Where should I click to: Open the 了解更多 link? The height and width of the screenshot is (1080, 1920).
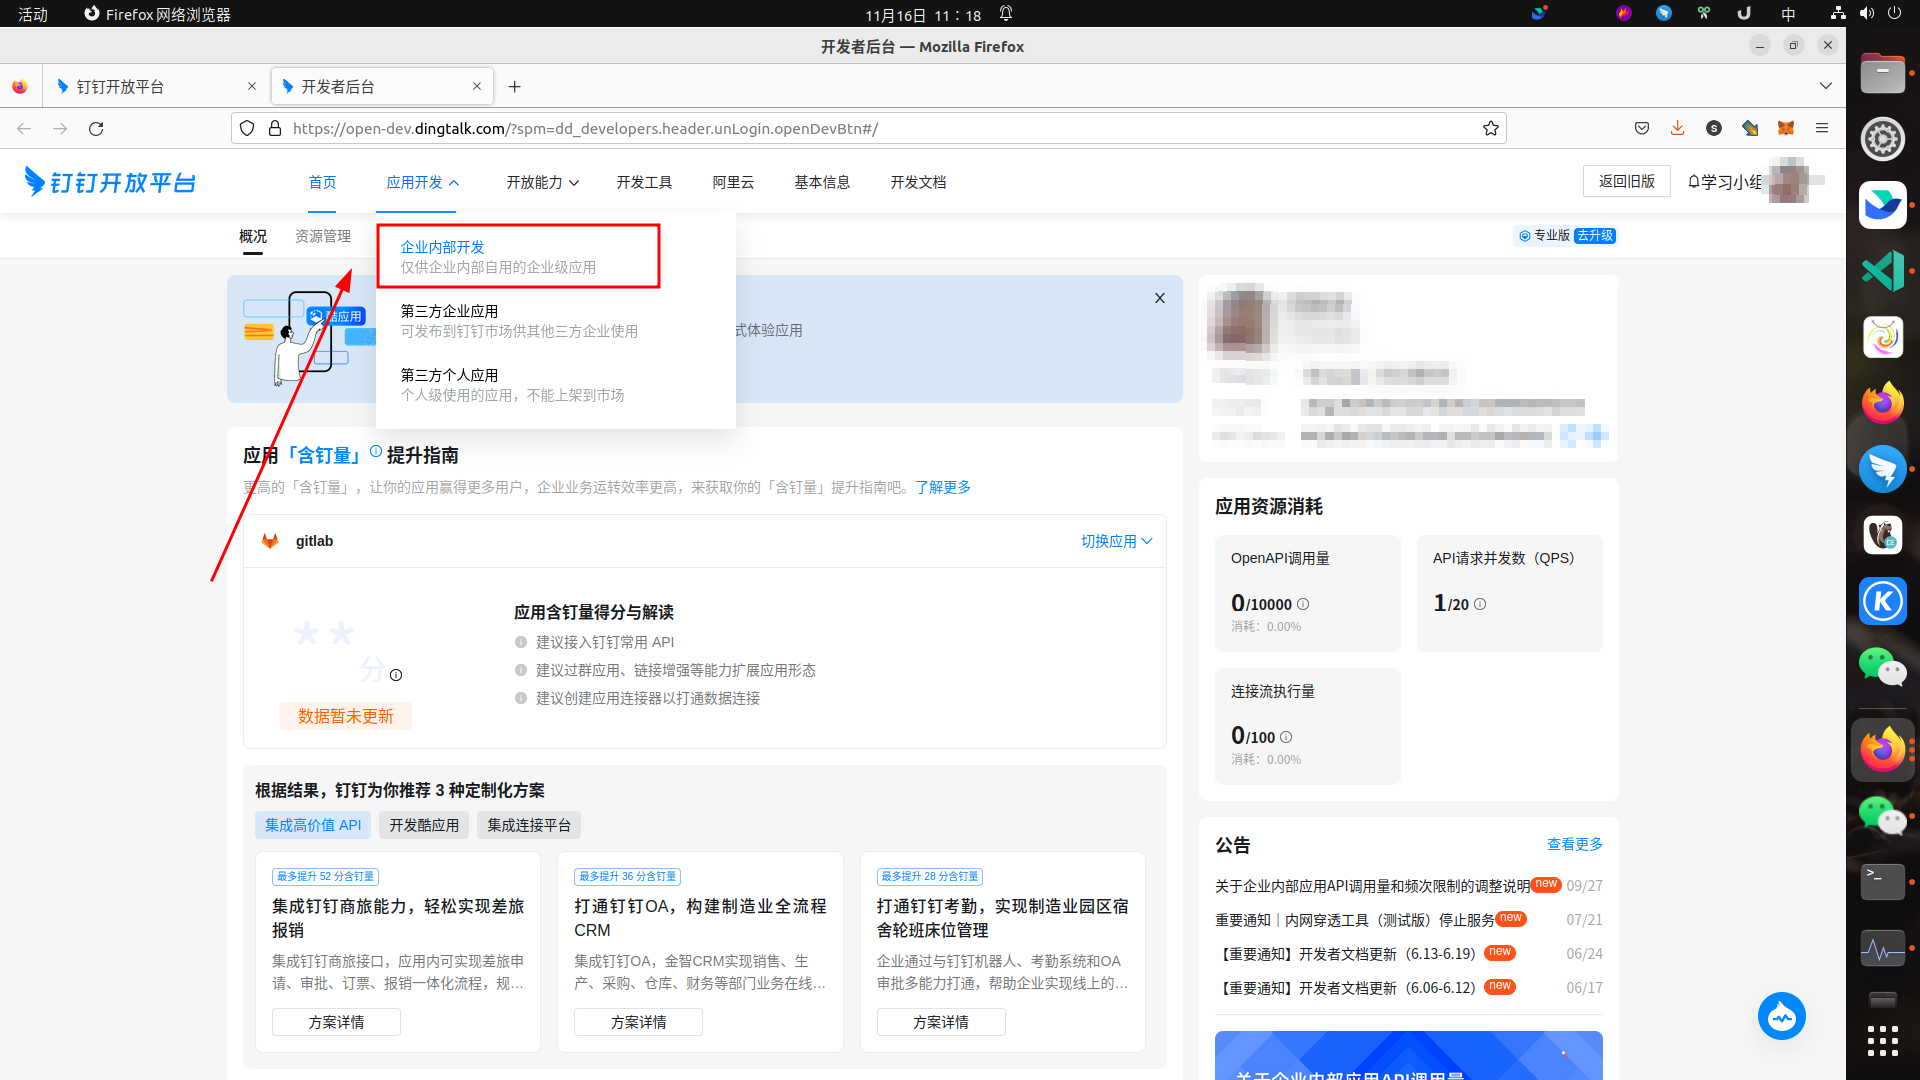(943, 487)
